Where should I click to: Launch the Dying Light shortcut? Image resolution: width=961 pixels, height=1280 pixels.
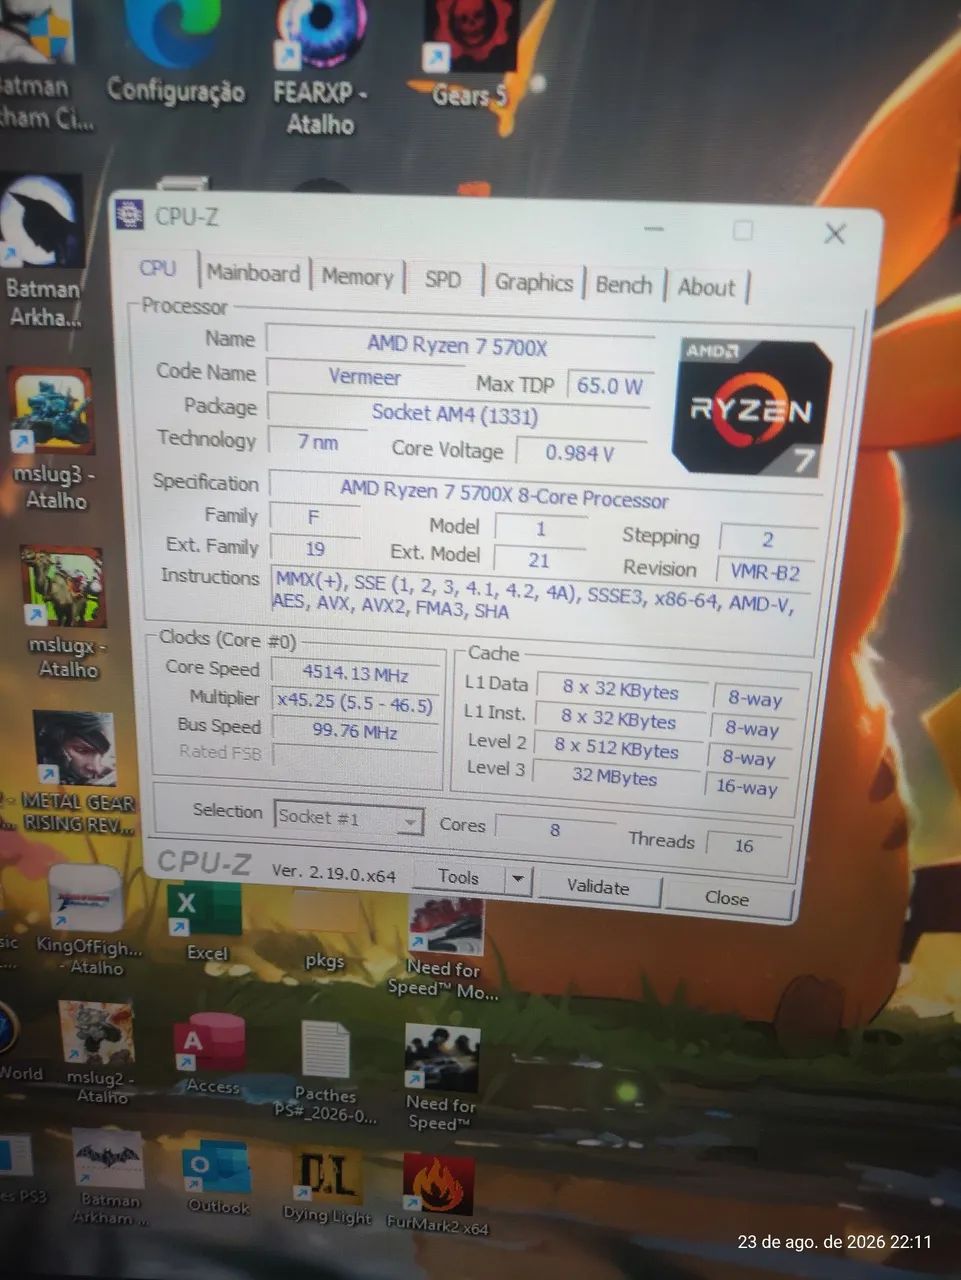pos(327,1187)
